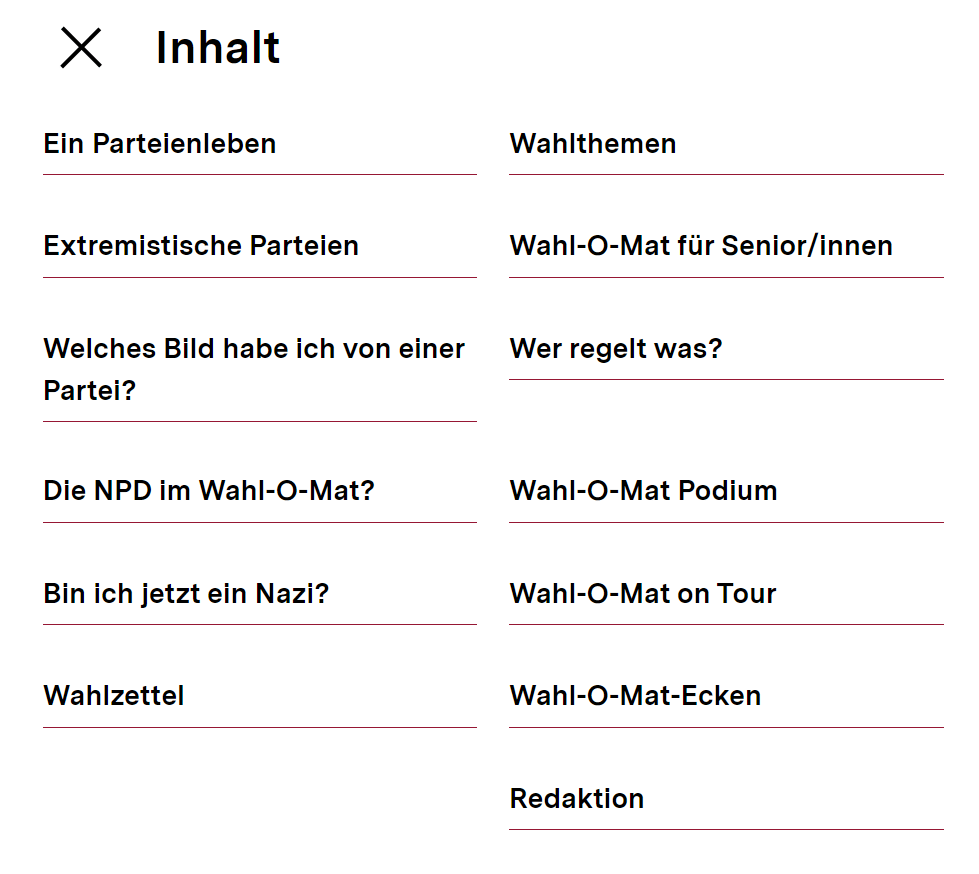
Task: Click the Extremistische Parteien contents link
Action: [201, 246]
